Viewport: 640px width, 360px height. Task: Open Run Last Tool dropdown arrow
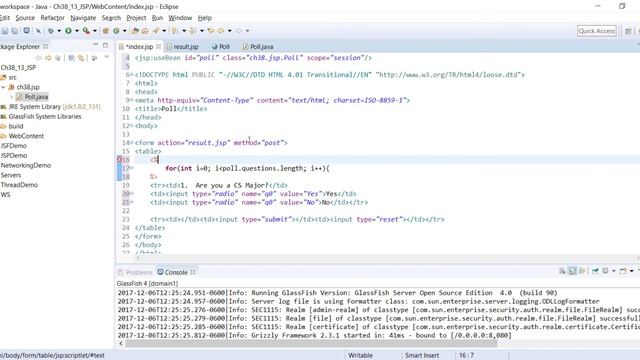click(95, 31)
